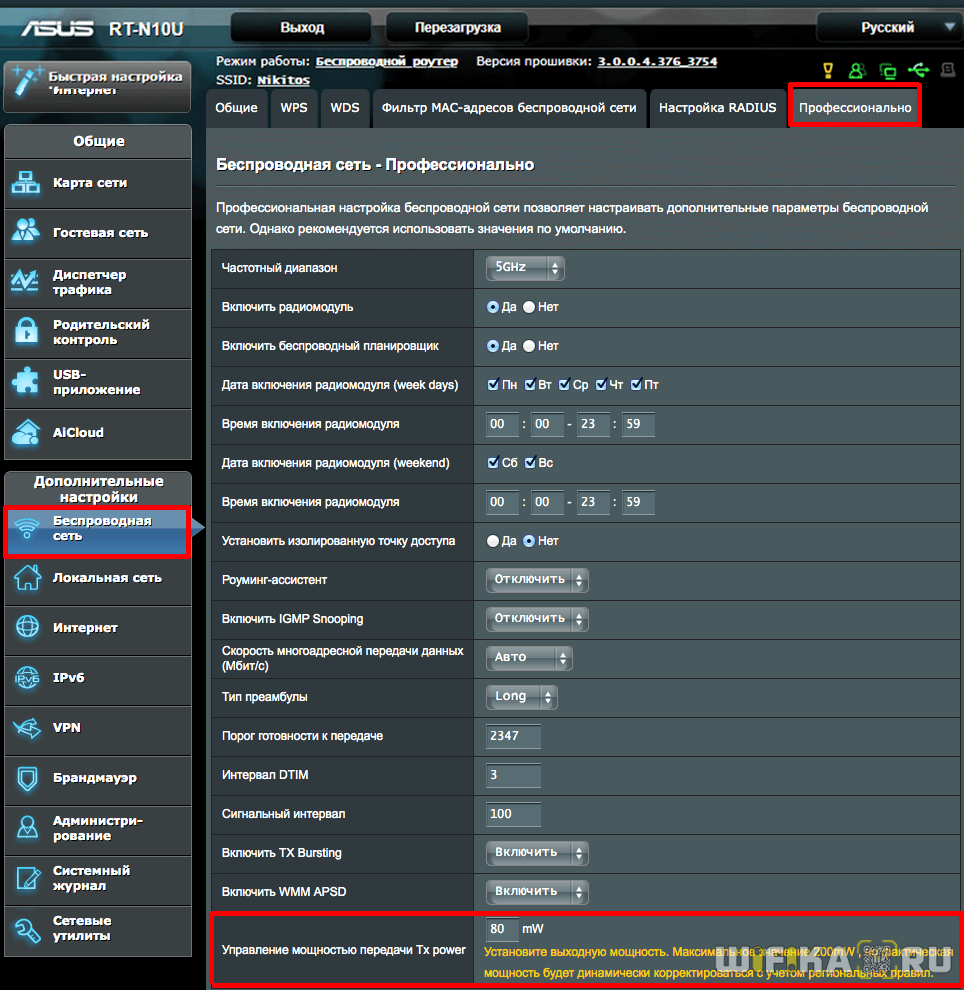Screen dimensions: 964x990
Task: Open Гостевая сеть guest network icon
Action: click(26, 232)
